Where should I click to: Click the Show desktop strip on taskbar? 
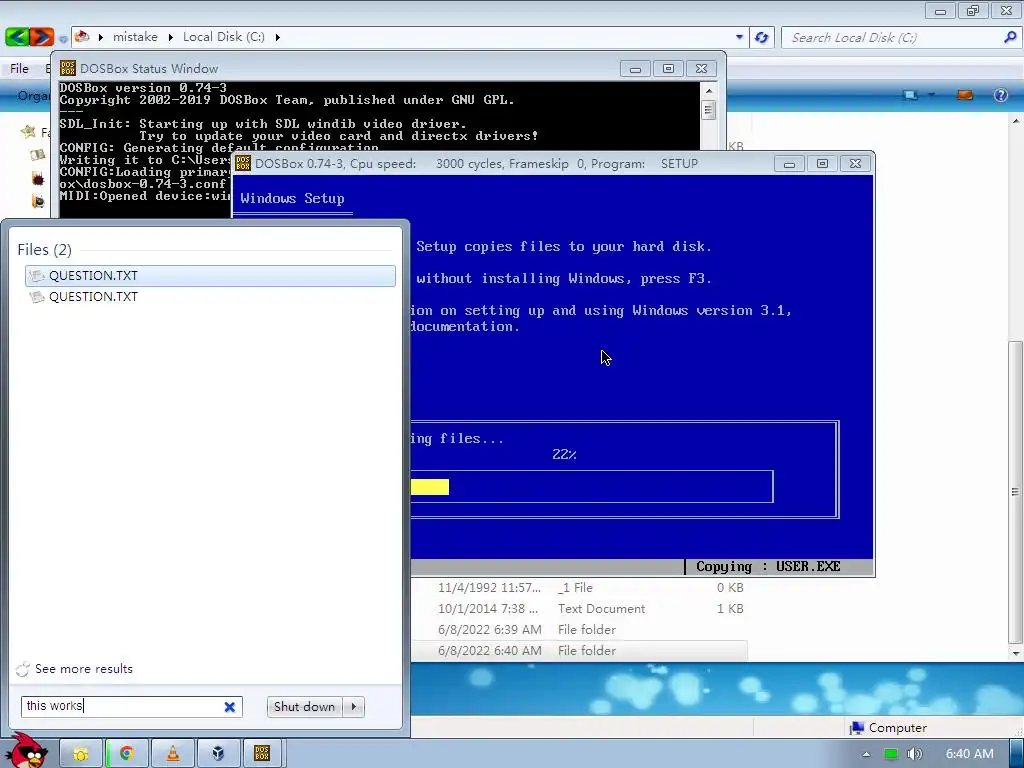point(1016,754)
